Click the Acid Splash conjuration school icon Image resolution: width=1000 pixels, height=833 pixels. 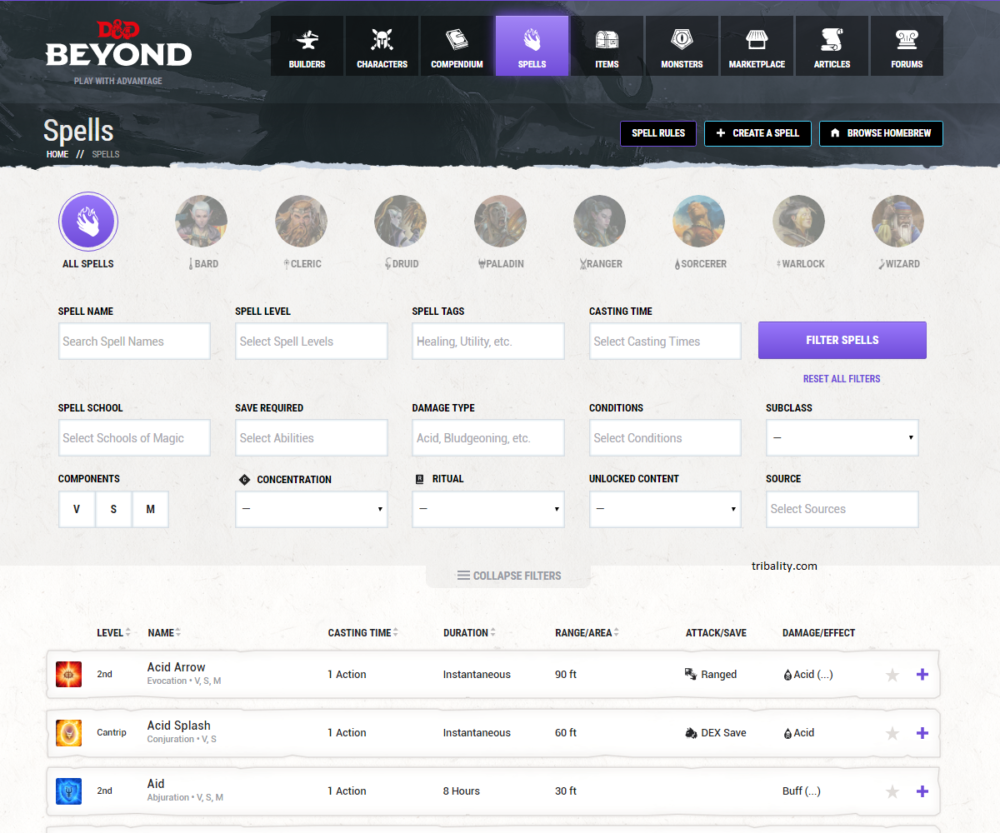(x=69, y=733)
